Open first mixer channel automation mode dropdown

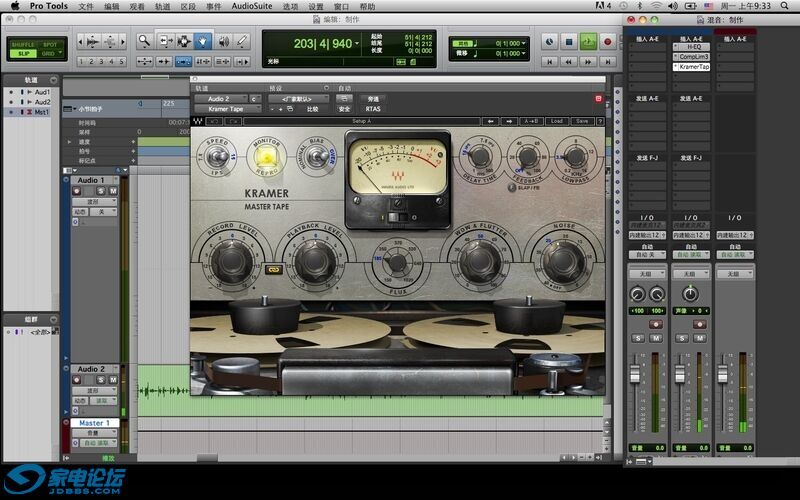click(647, 254)
